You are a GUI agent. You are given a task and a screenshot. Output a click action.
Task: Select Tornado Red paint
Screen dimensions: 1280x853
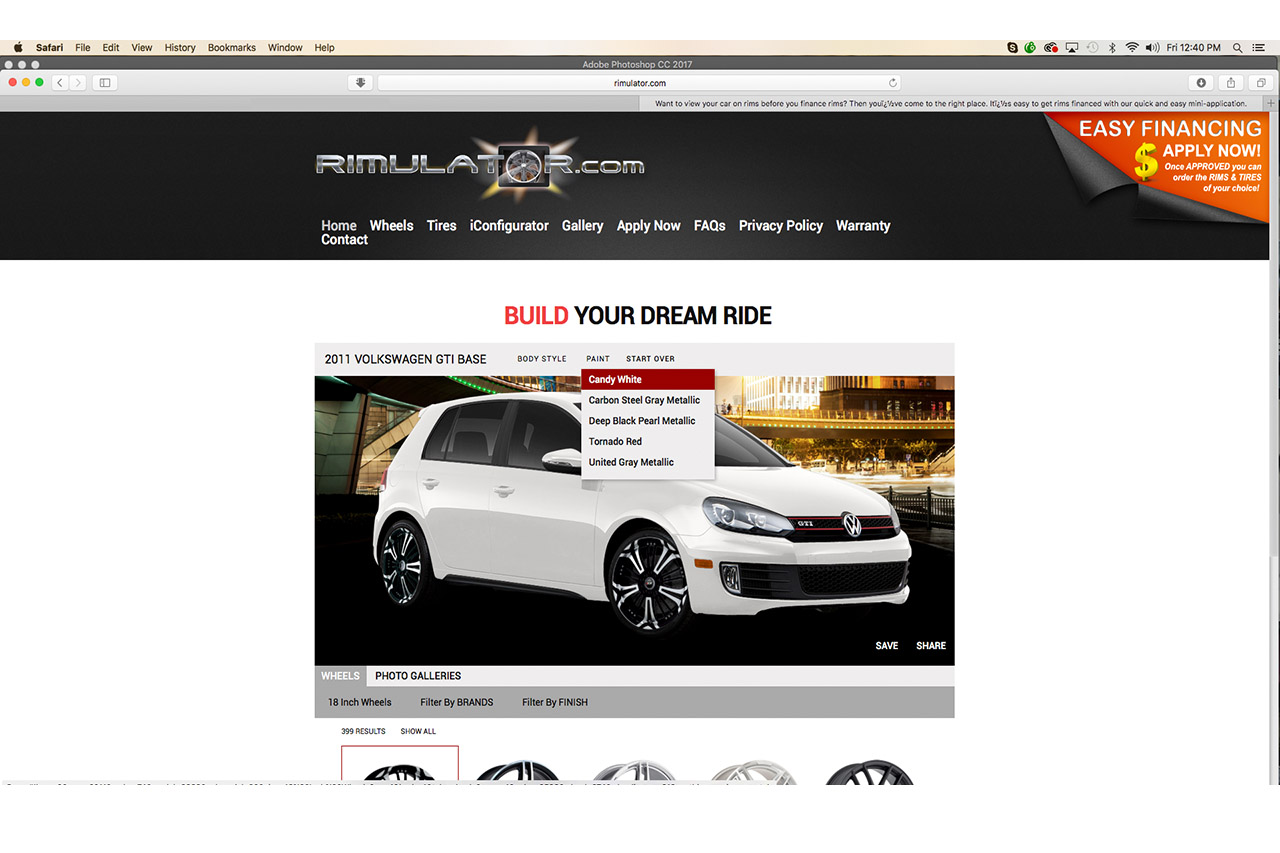point(648,441)
